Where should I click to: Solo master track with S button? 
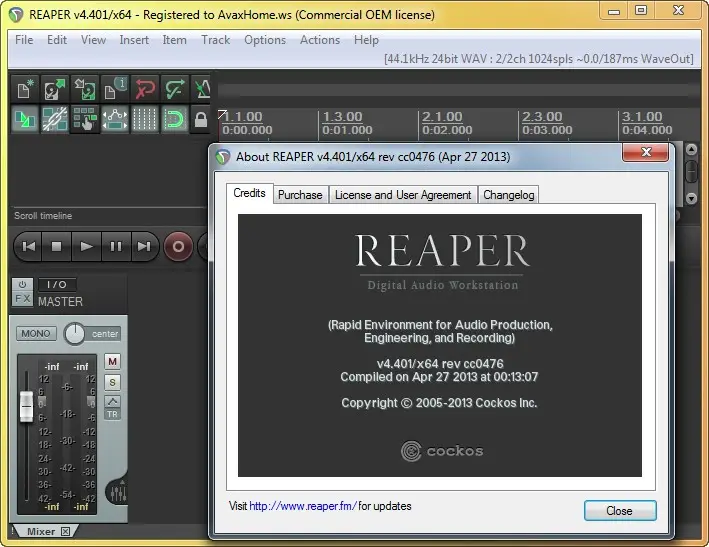click(113, 382)
